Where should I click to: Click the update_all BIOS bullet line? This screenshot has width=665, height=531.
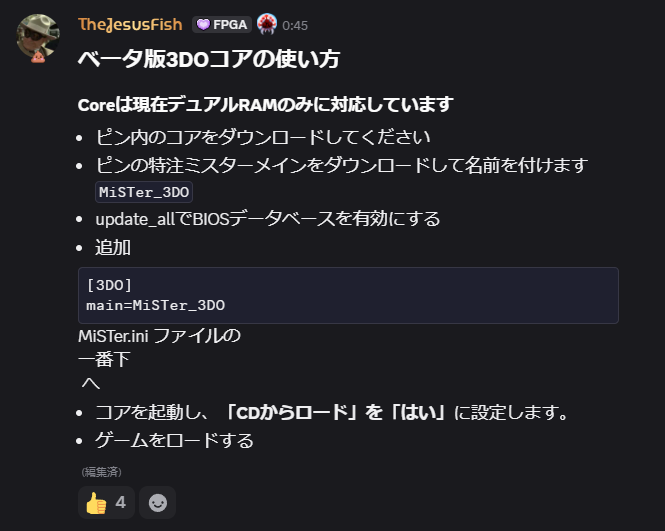tap(268, 219)
